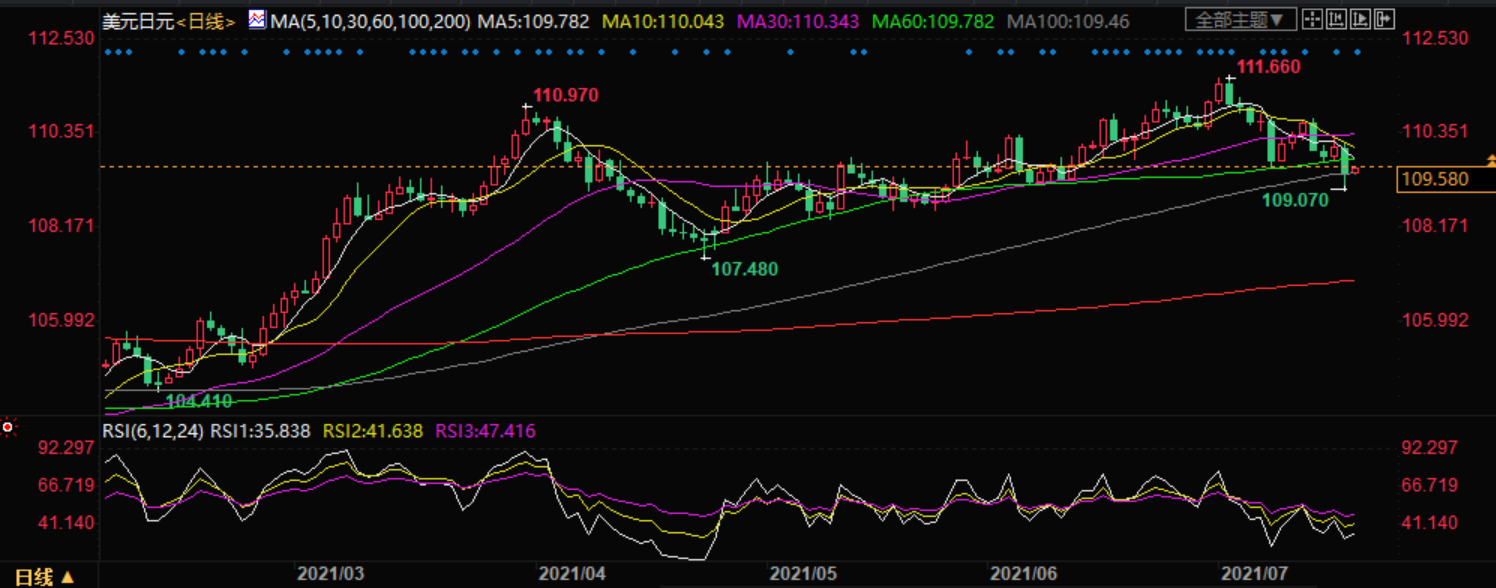
Task: Click the rightmost exit-arrow chart icon
Action: pyautogui.click(x=1385, y=19)
